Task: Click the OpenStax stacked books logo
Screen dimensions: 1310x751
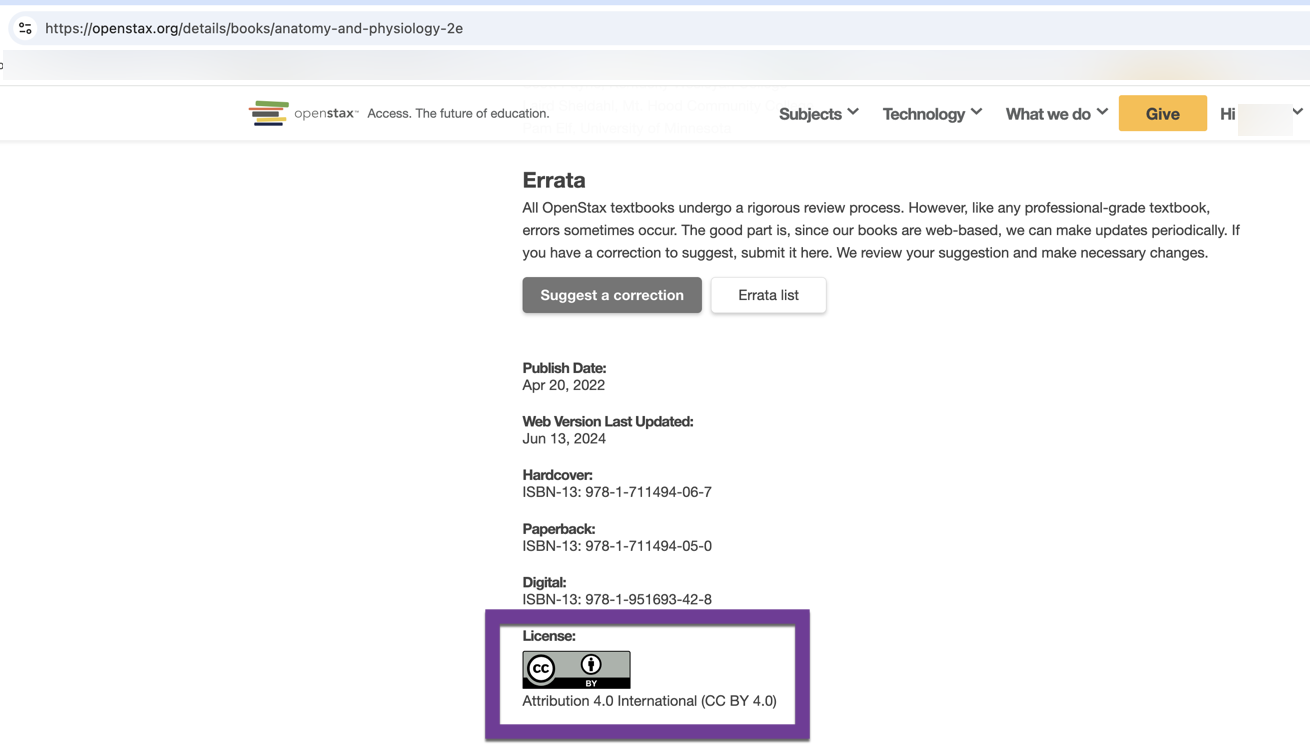Action: click(x=268, y=113)
